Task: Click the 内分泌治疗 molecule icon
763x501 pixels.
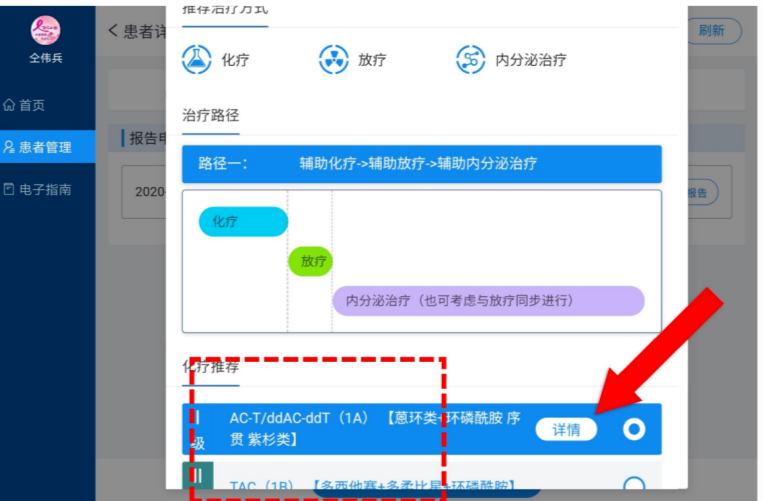Action: click(x=470, y=59)
